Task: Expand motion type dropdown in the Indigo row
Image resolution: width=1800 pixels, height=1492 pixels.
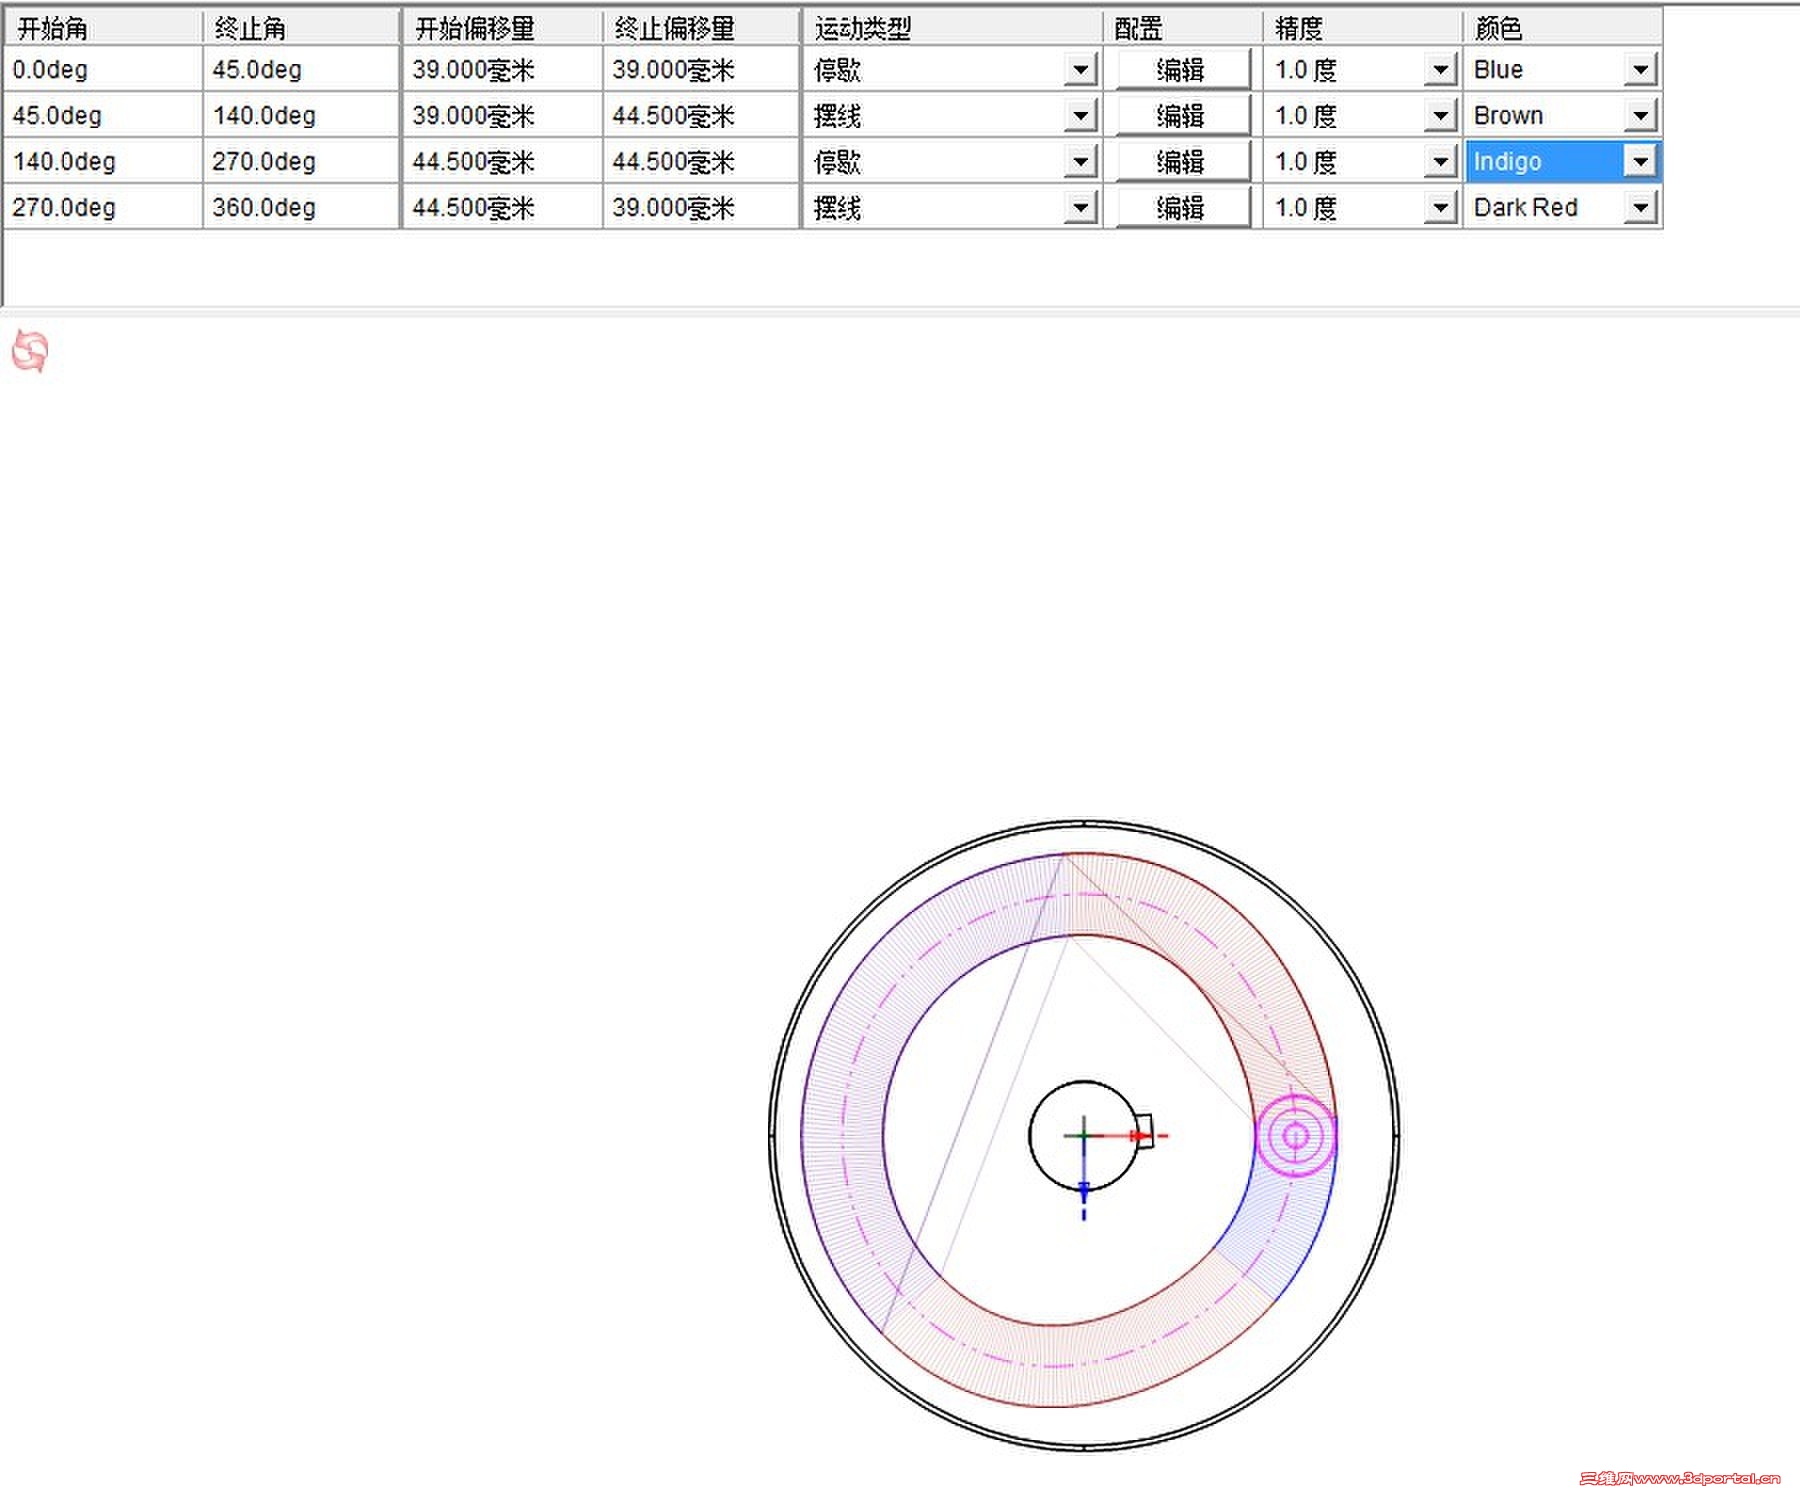Action: click(1079, 162)
